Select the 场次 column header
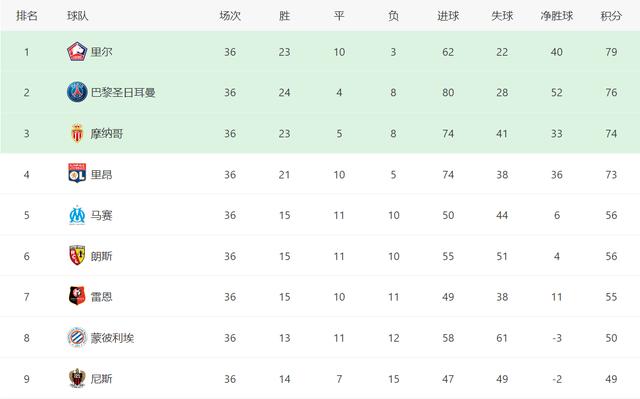This screenshot has width=640, height=399. [x=230, y=16]
